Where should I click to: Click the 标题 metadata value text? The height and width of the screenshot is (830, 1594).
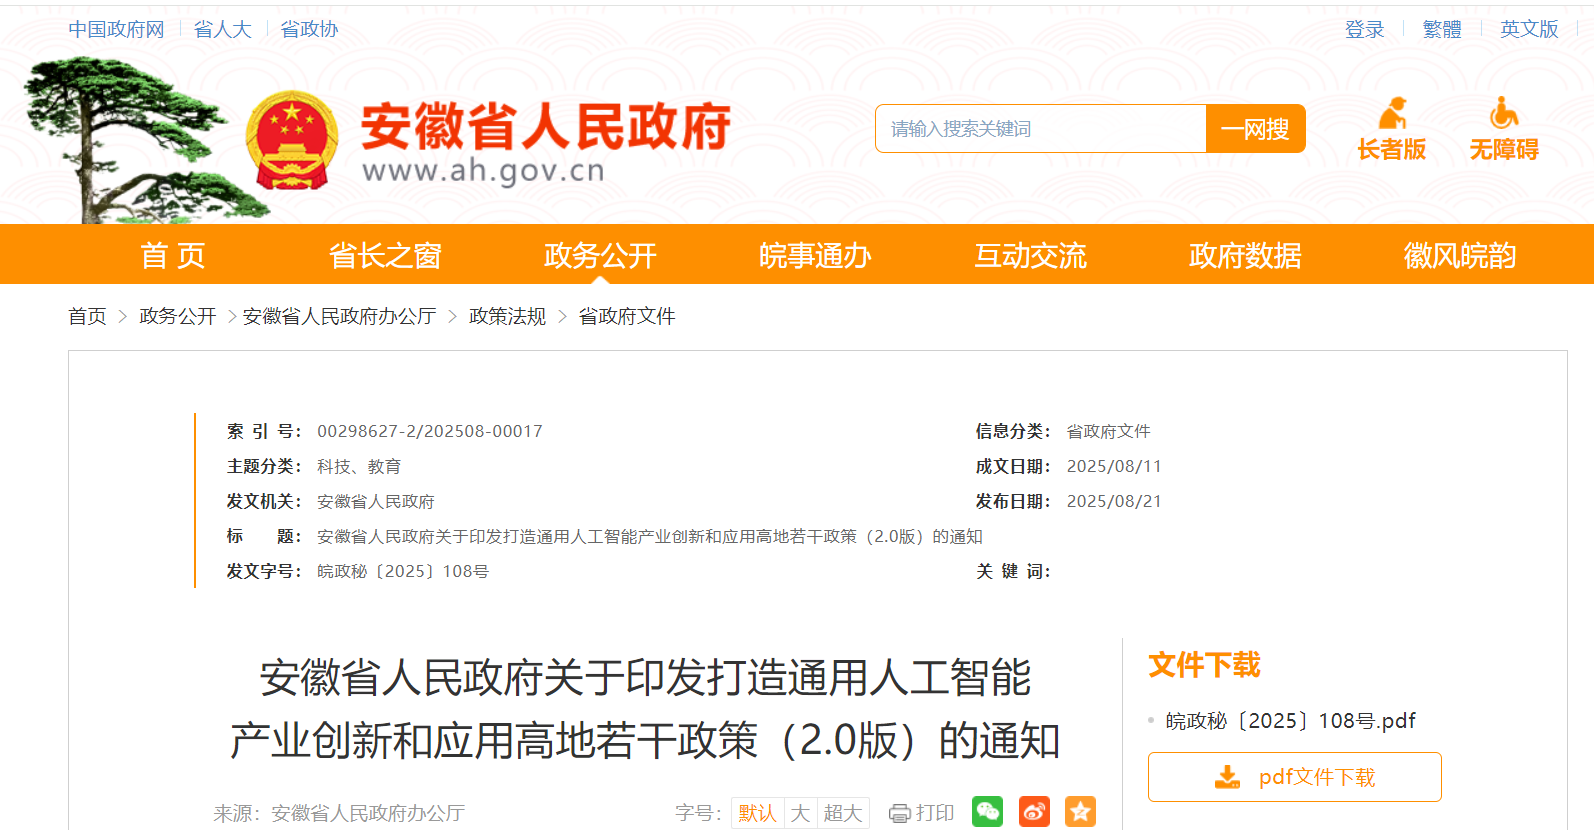[x=650, y=536]
